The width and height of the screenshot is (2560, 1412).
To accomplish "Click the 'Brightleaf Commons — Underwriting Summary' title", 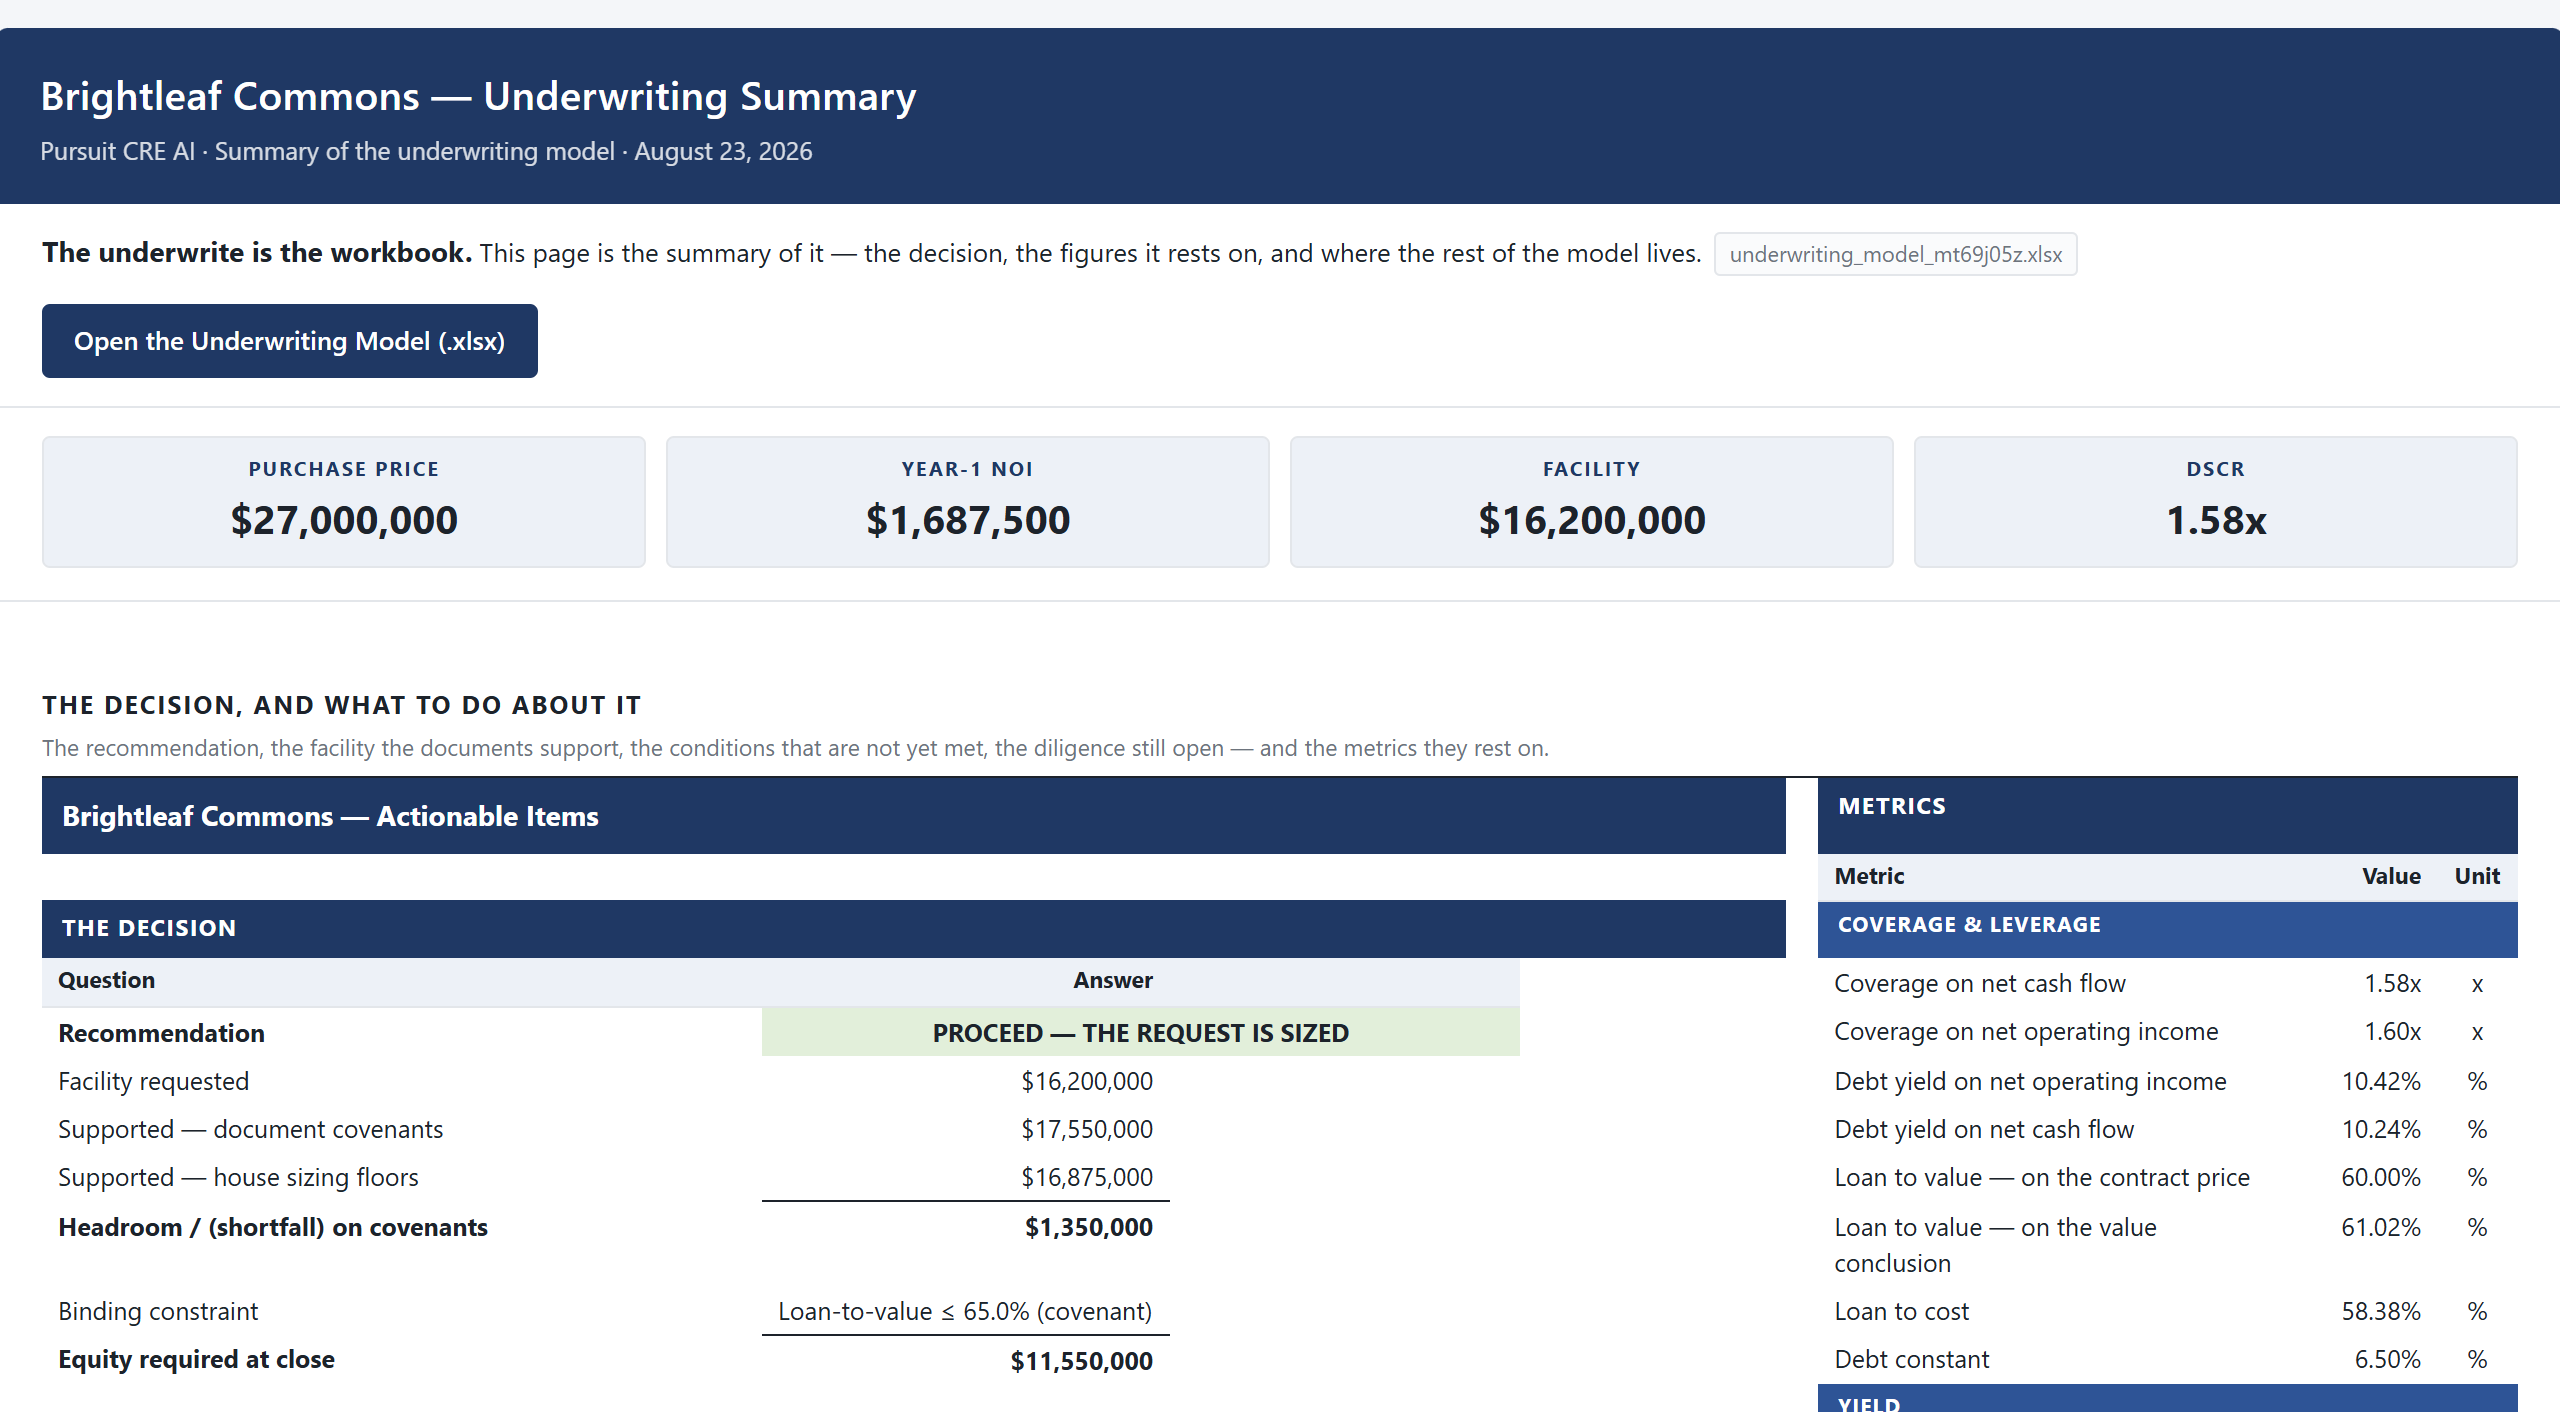I will point(478,96).
